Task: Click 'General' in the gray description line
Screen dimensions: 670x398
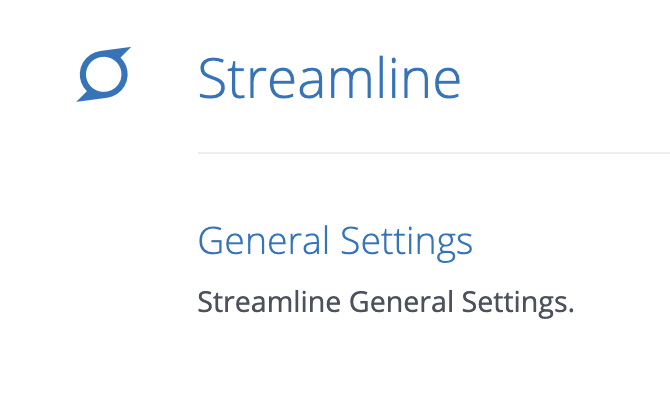Action: click(x=401, y=301)
